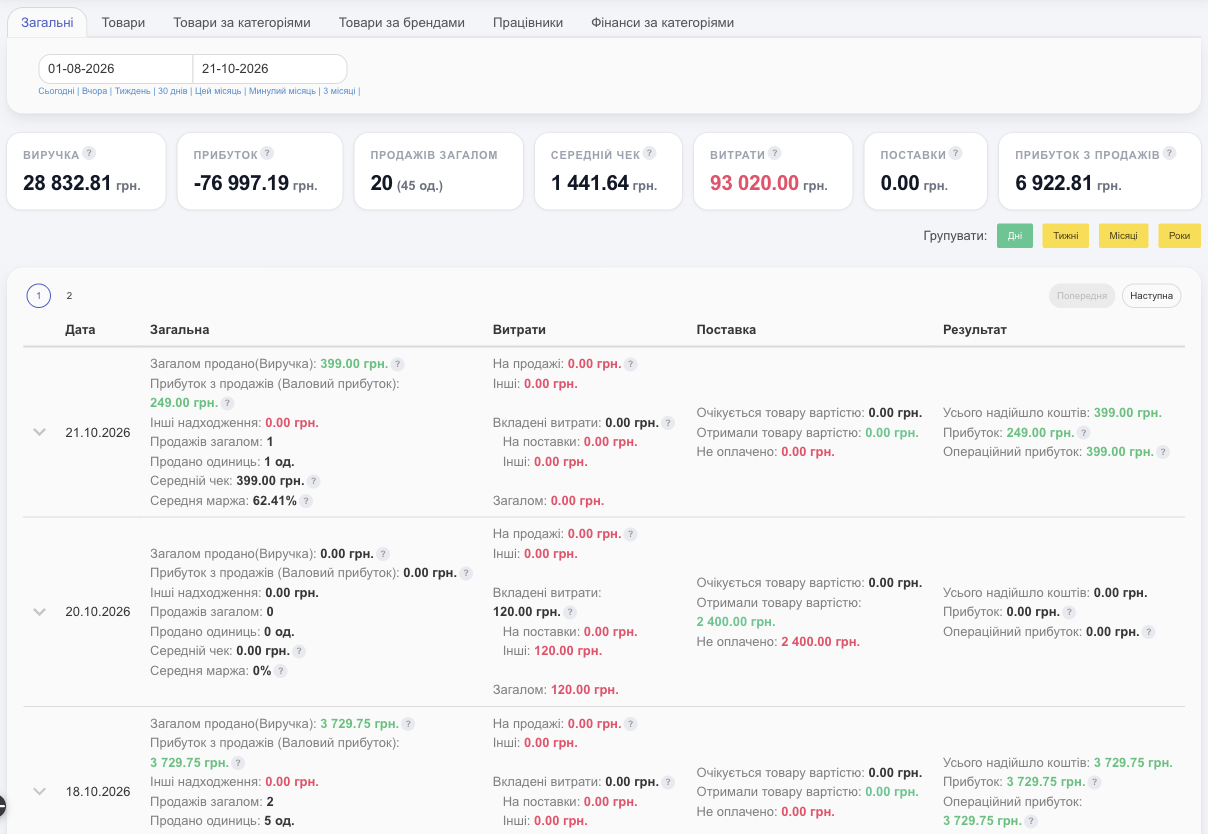Select the Фінанси за категоріями tab
This screenshot has height=834, width=1208.
pos(663,22)
